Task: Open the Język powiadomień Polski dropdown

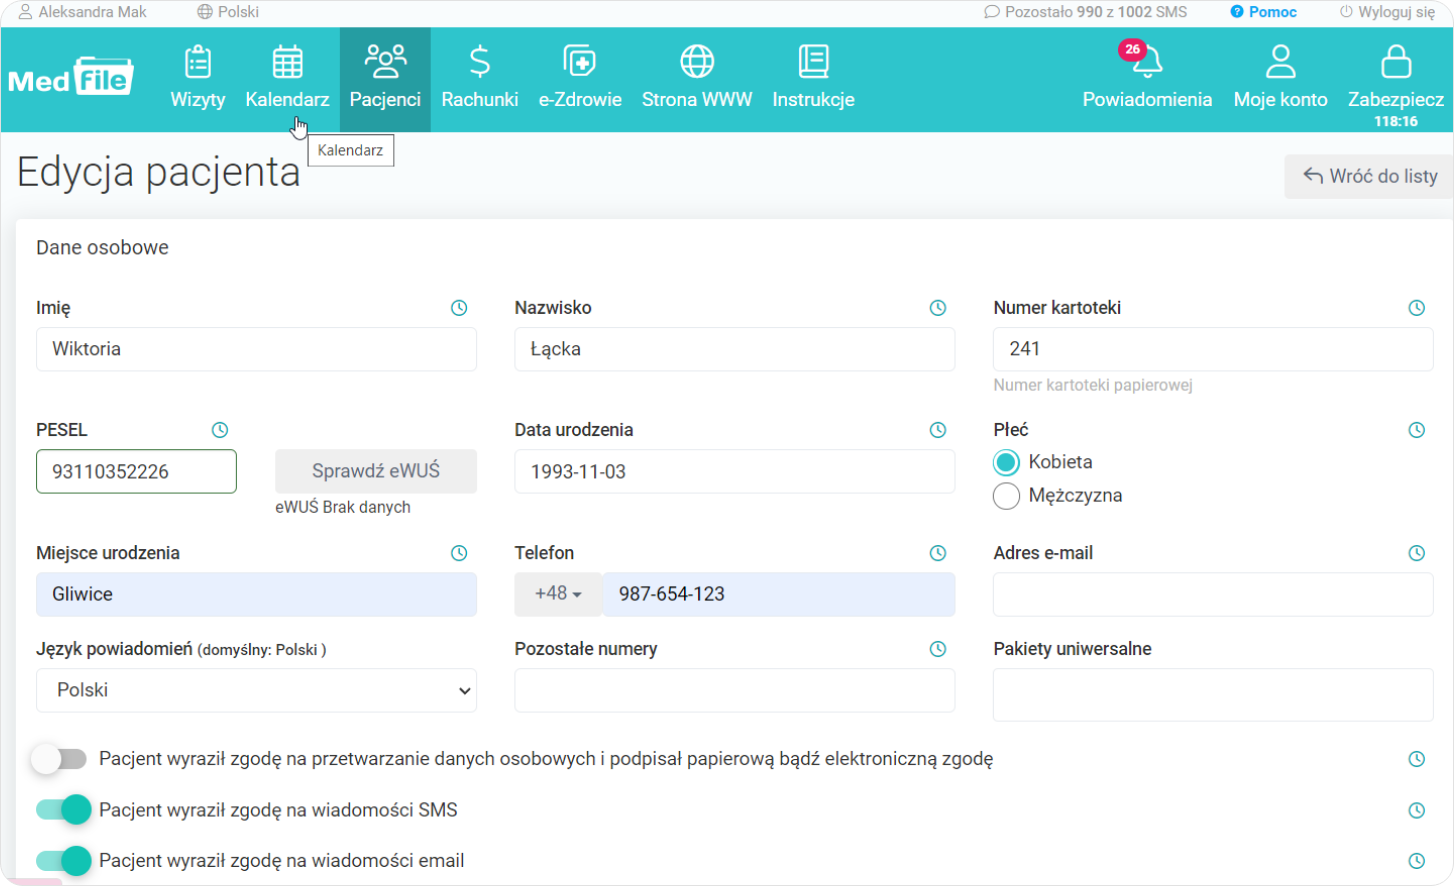Action: 256,690
